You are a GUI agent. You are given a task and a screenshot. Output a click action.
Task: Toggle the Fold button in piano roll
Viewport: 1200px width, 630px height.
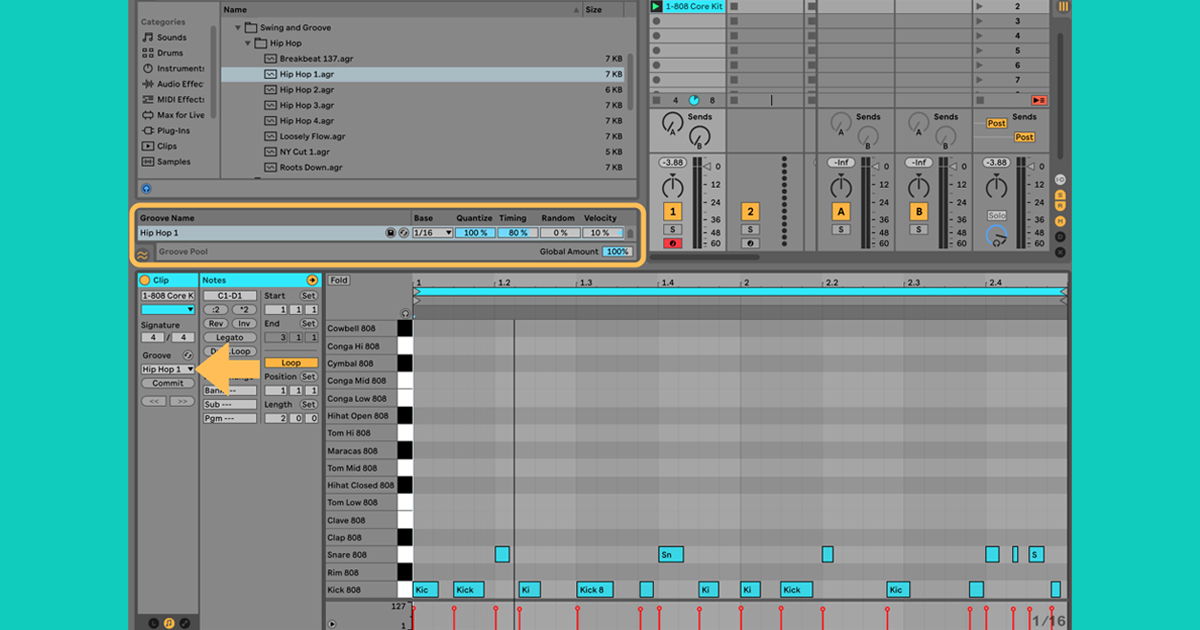coord(339,280)
